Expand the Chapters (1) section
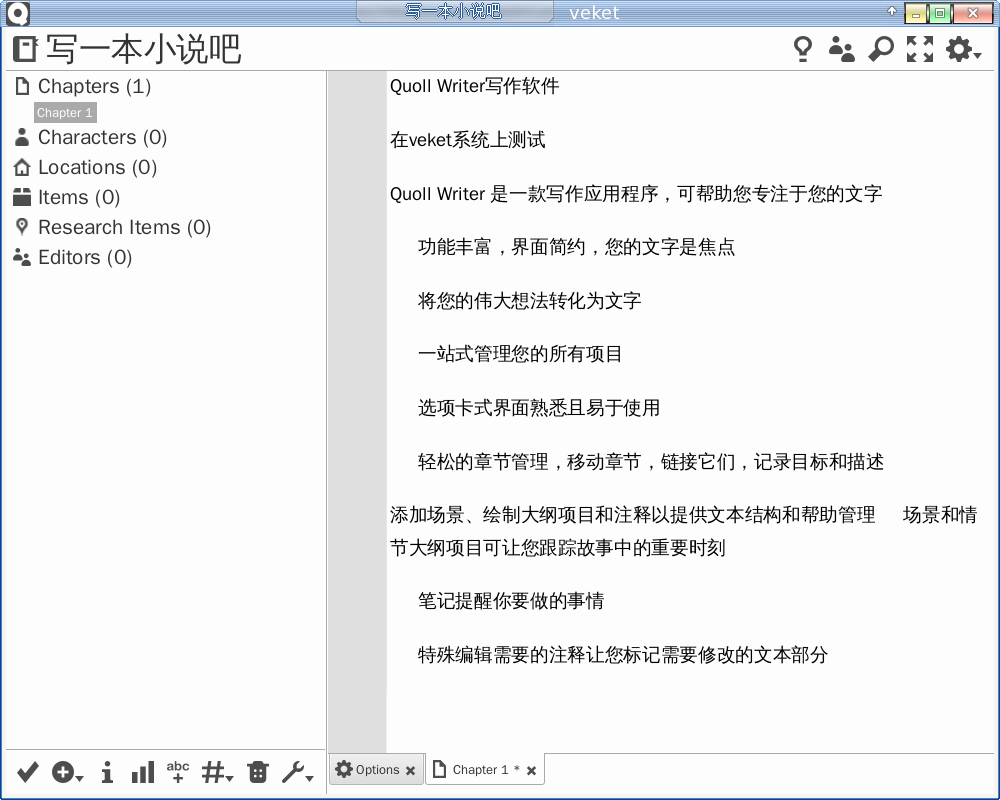 94,86
